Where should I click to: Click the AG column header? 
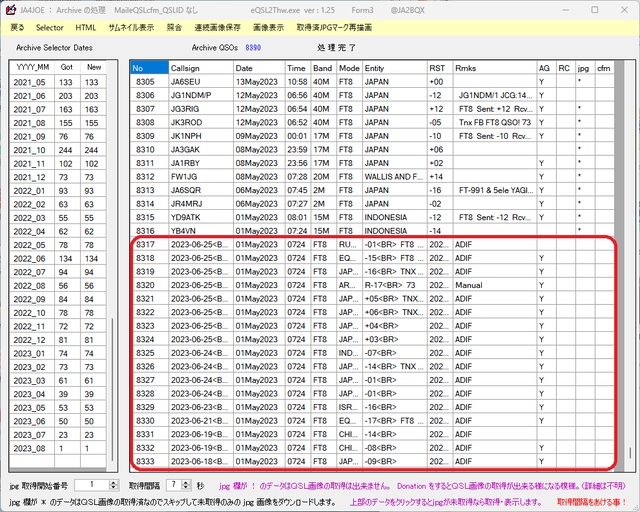(x=546, y=68)
